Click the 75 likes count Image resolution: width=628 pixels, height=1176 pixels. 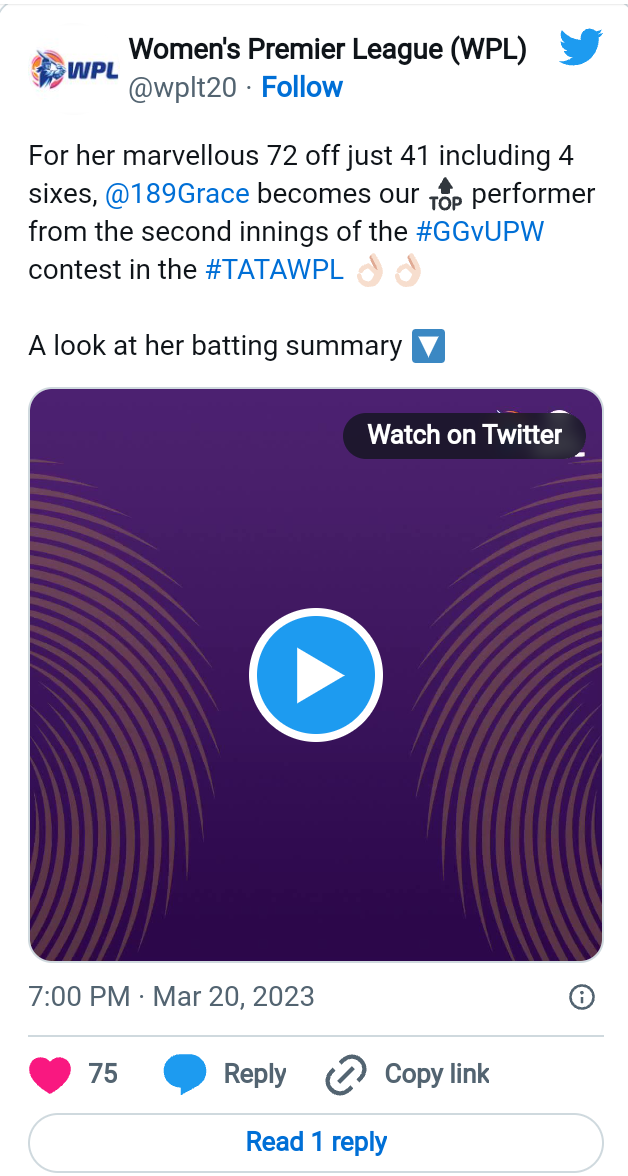(103, 1075)
